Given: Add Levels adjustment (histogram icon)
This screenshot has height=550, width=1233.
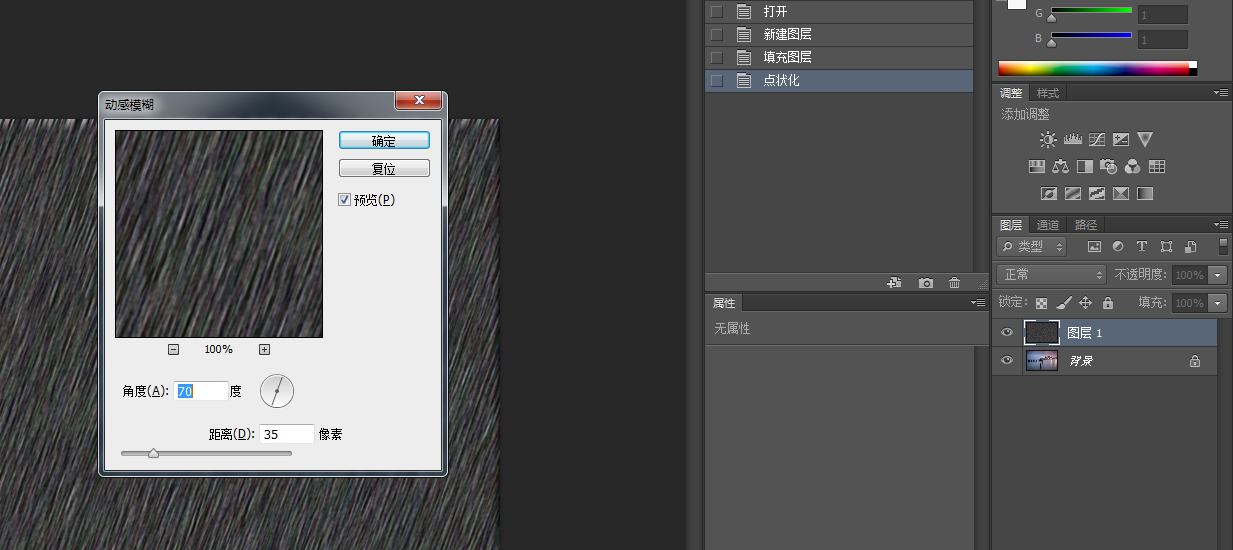Looking at the screenshot, I should (1073, 140).
